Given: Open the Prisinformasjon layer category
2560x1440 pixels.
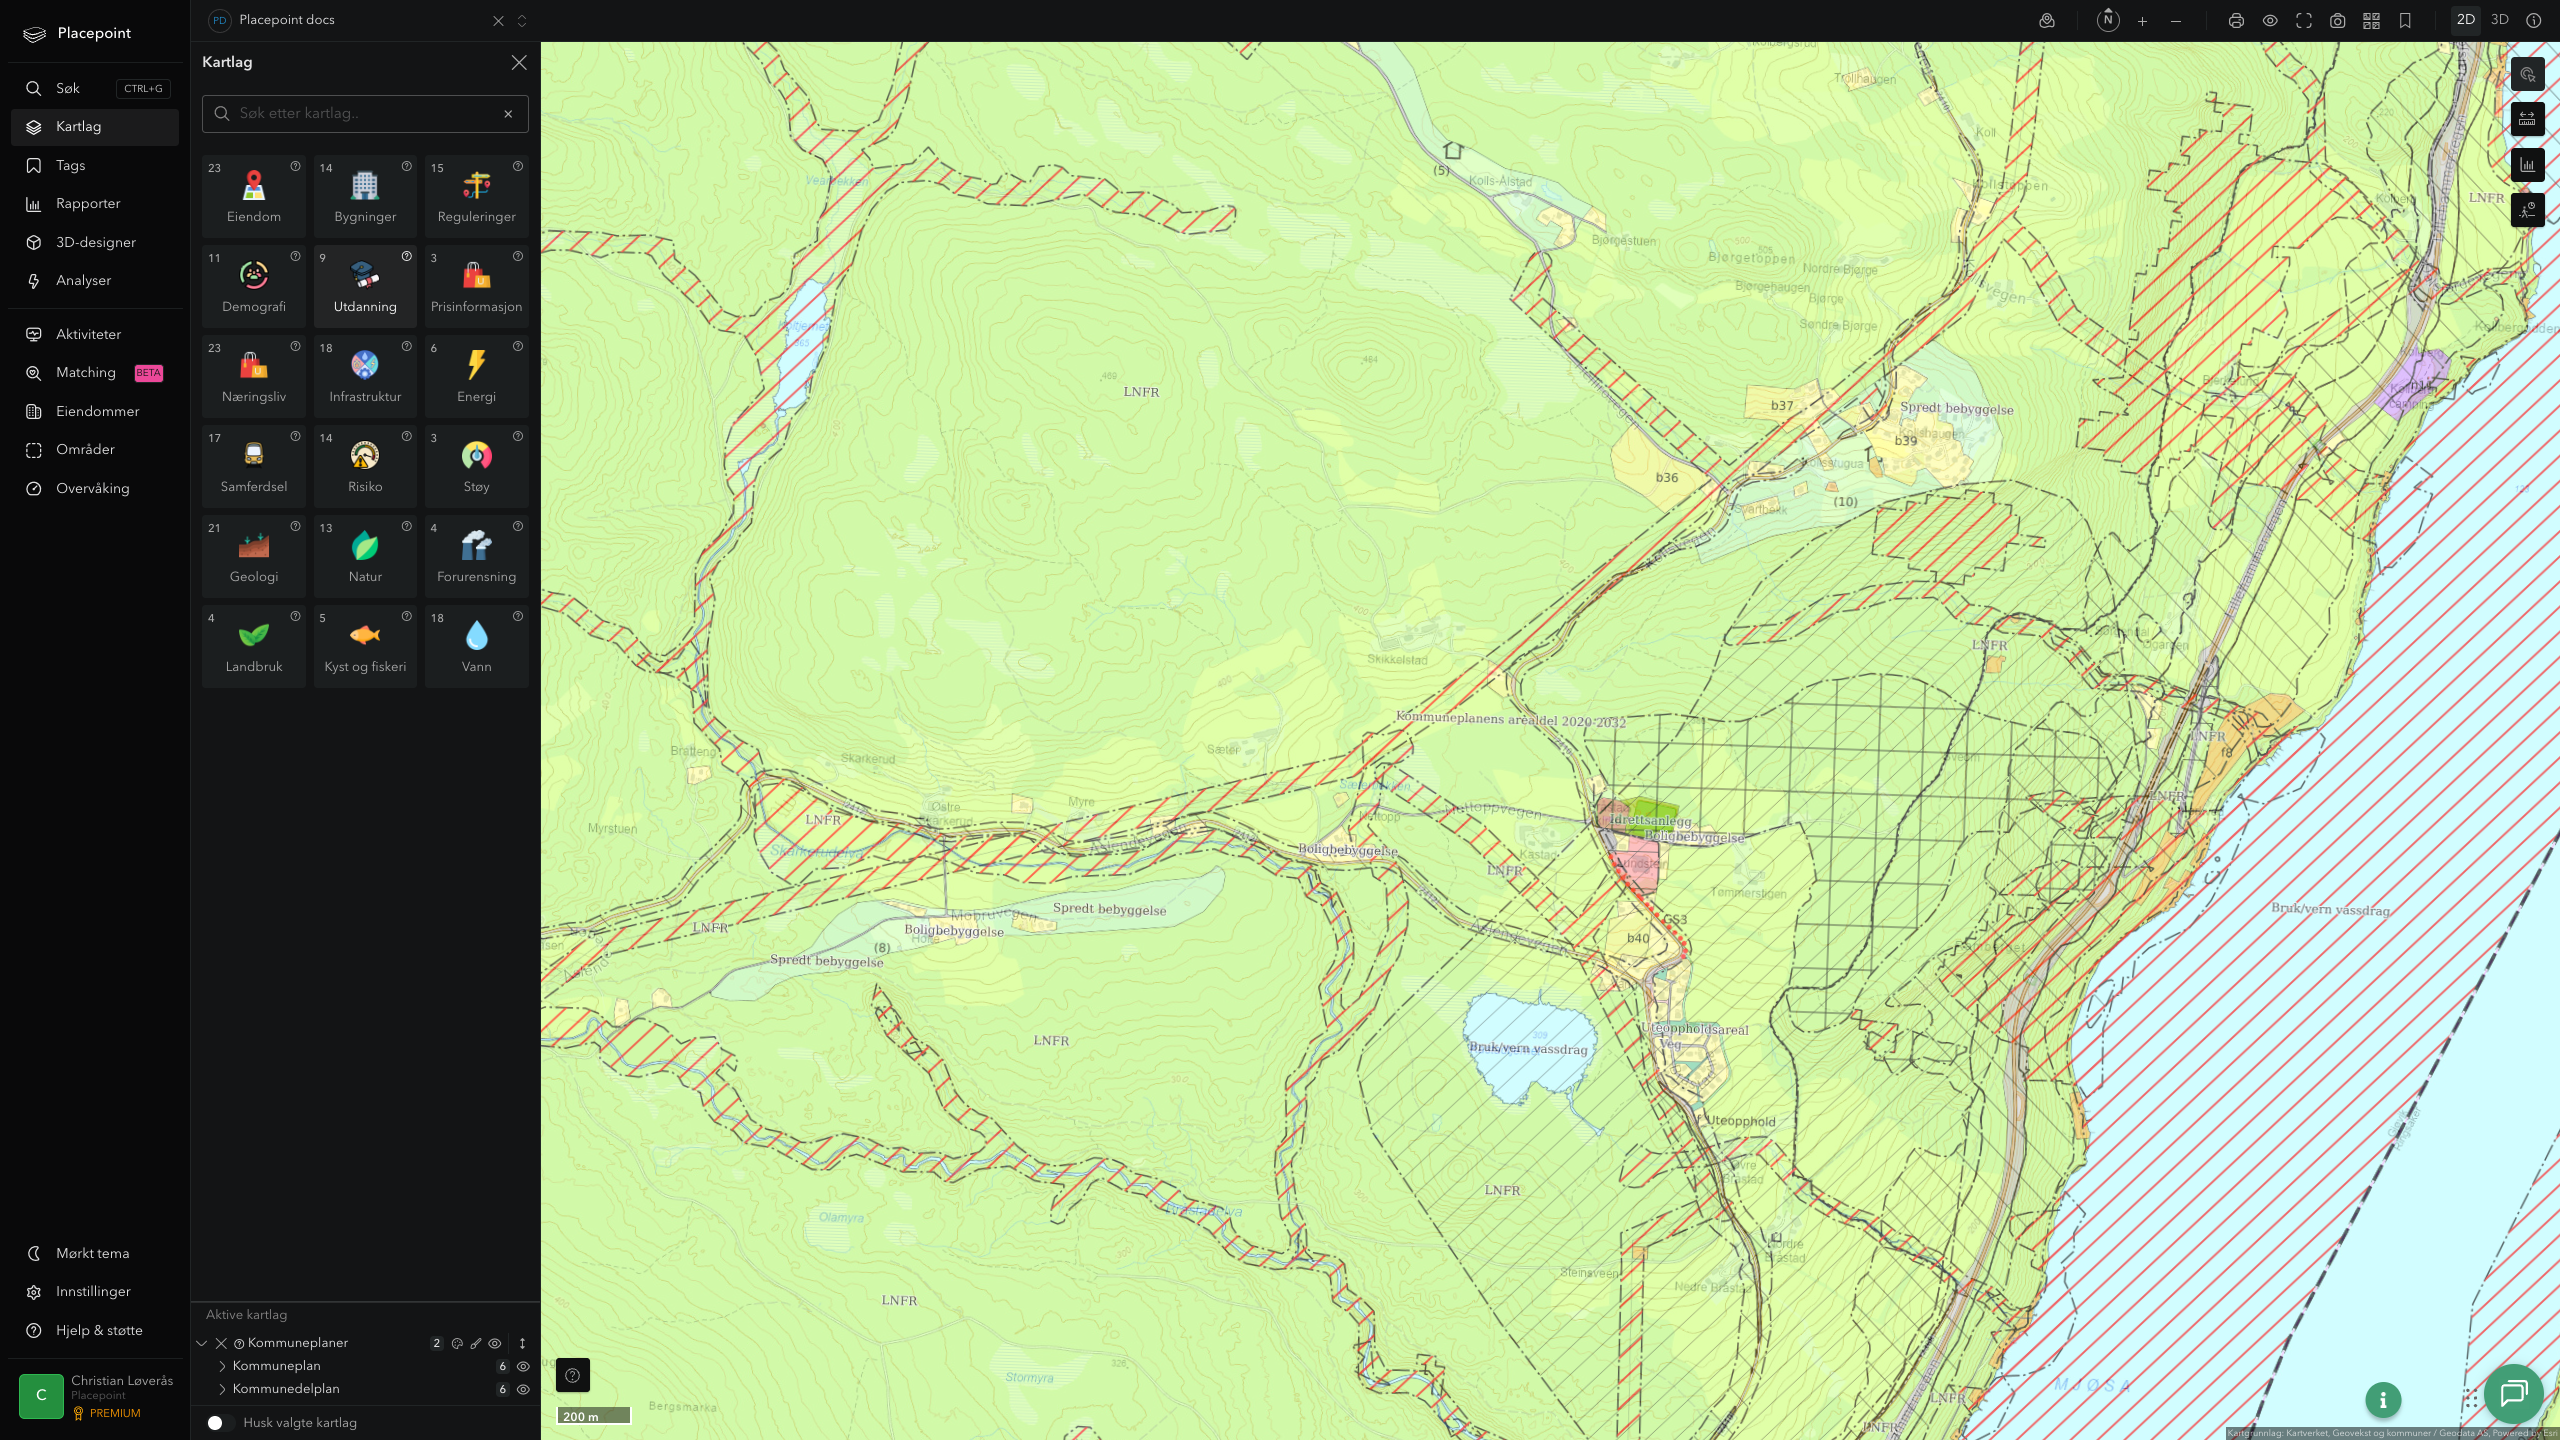Looking at the screenshot, I should click(476, 286).
